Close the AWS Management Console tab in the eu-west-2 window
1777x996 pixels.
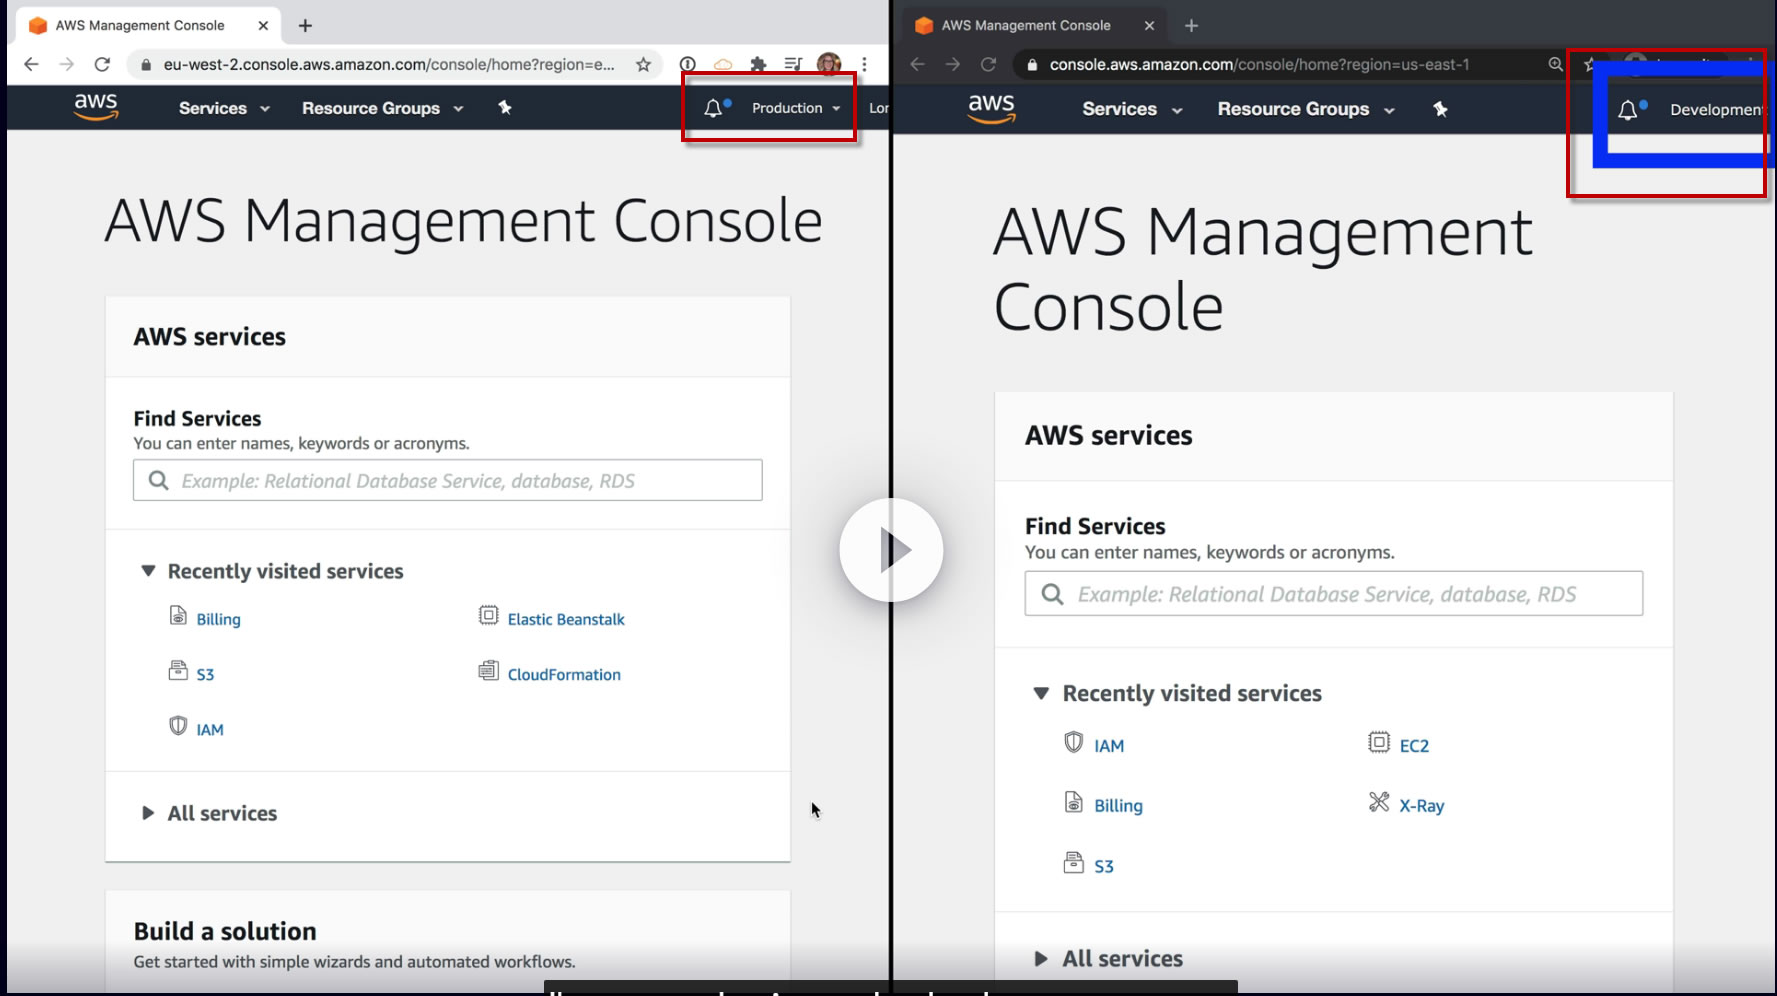click(263, 25)
